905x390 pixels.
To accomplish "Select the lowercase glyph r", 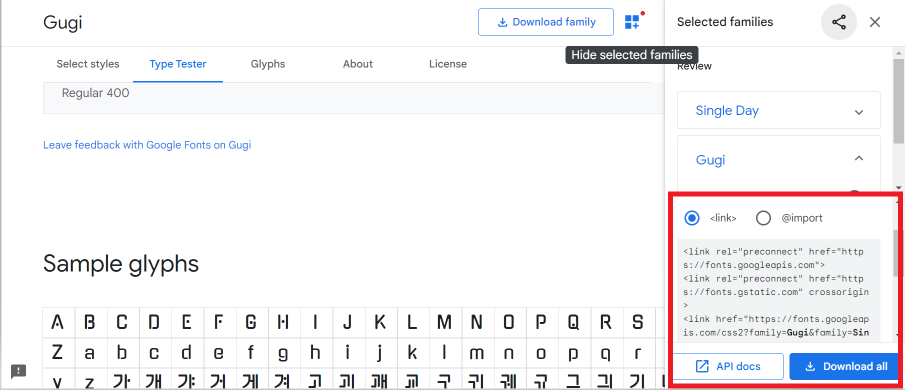I will (x=637, y=352).
